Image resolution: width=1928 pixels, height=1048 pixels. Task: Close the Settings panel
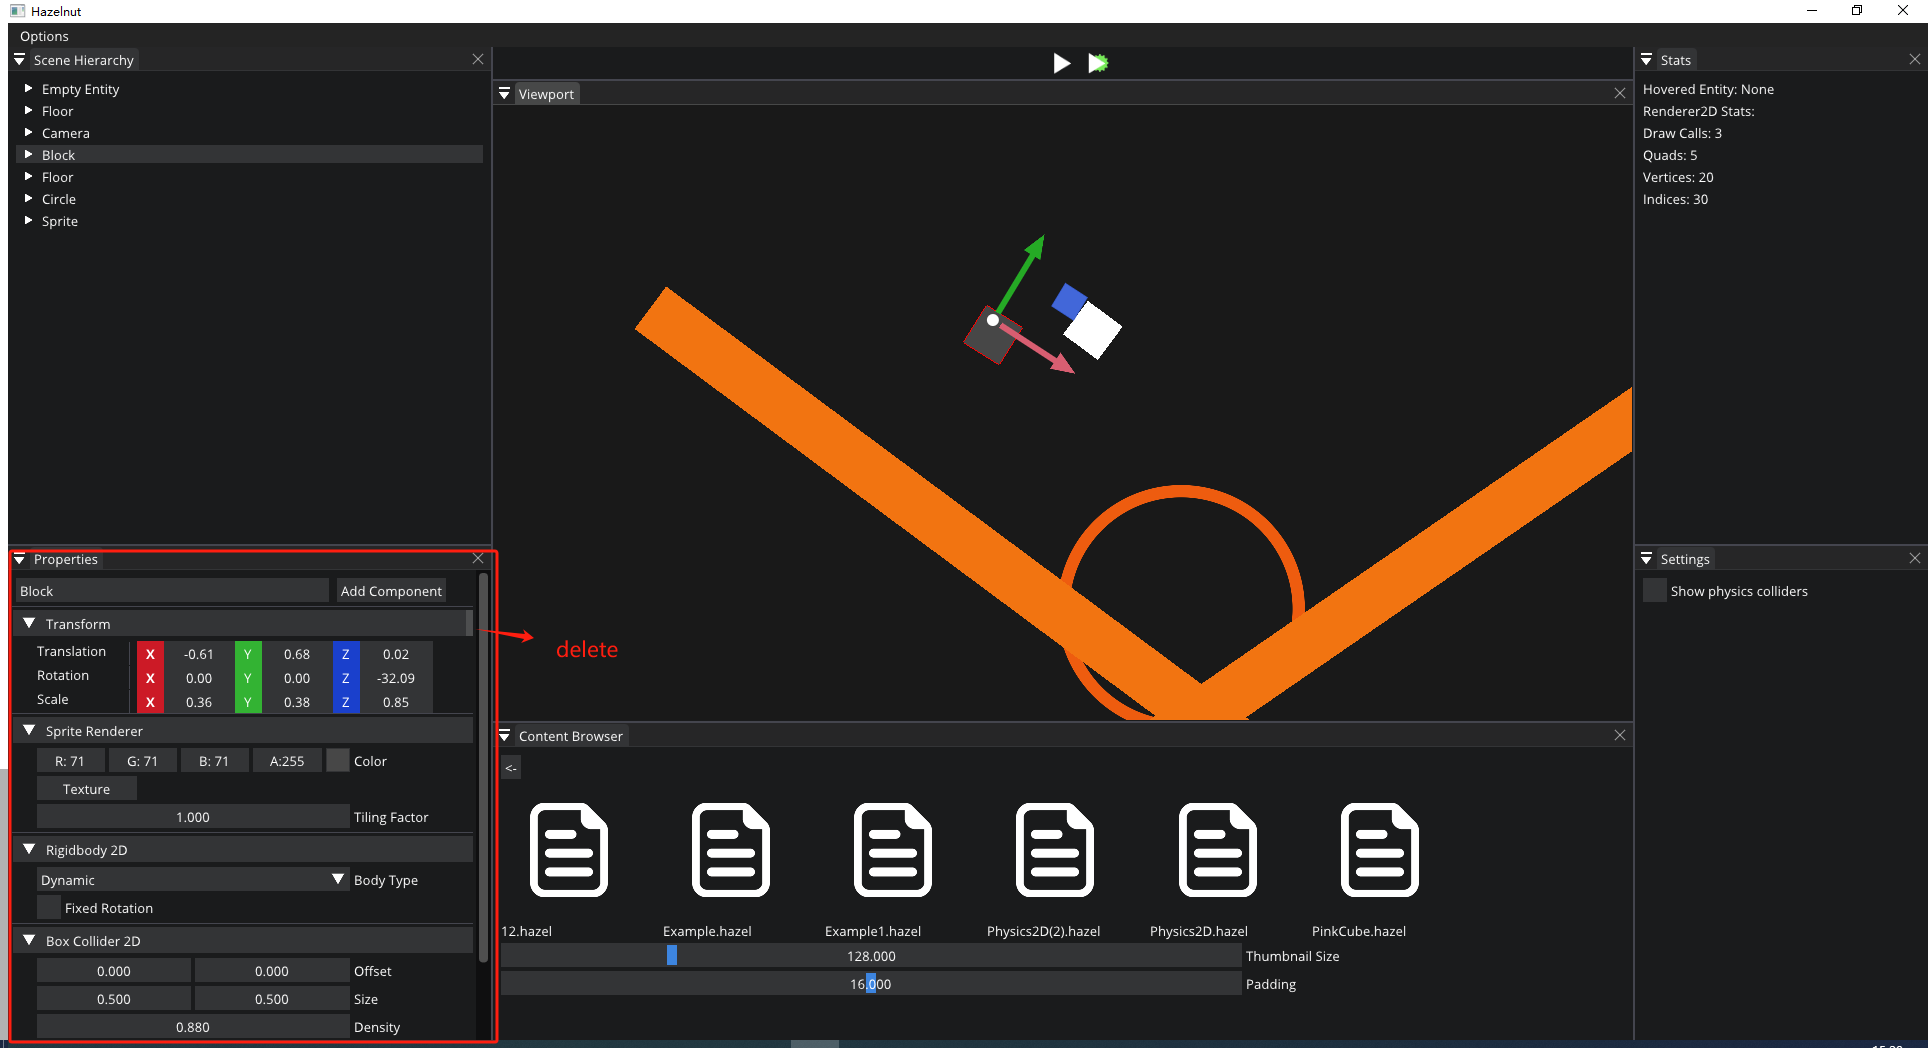(x=1915, y=559)
